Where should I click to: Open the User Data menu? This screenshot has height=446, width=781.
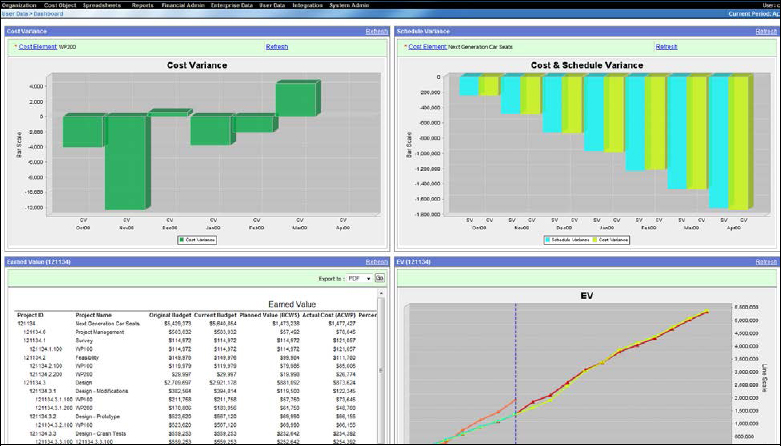pos(272,5)
